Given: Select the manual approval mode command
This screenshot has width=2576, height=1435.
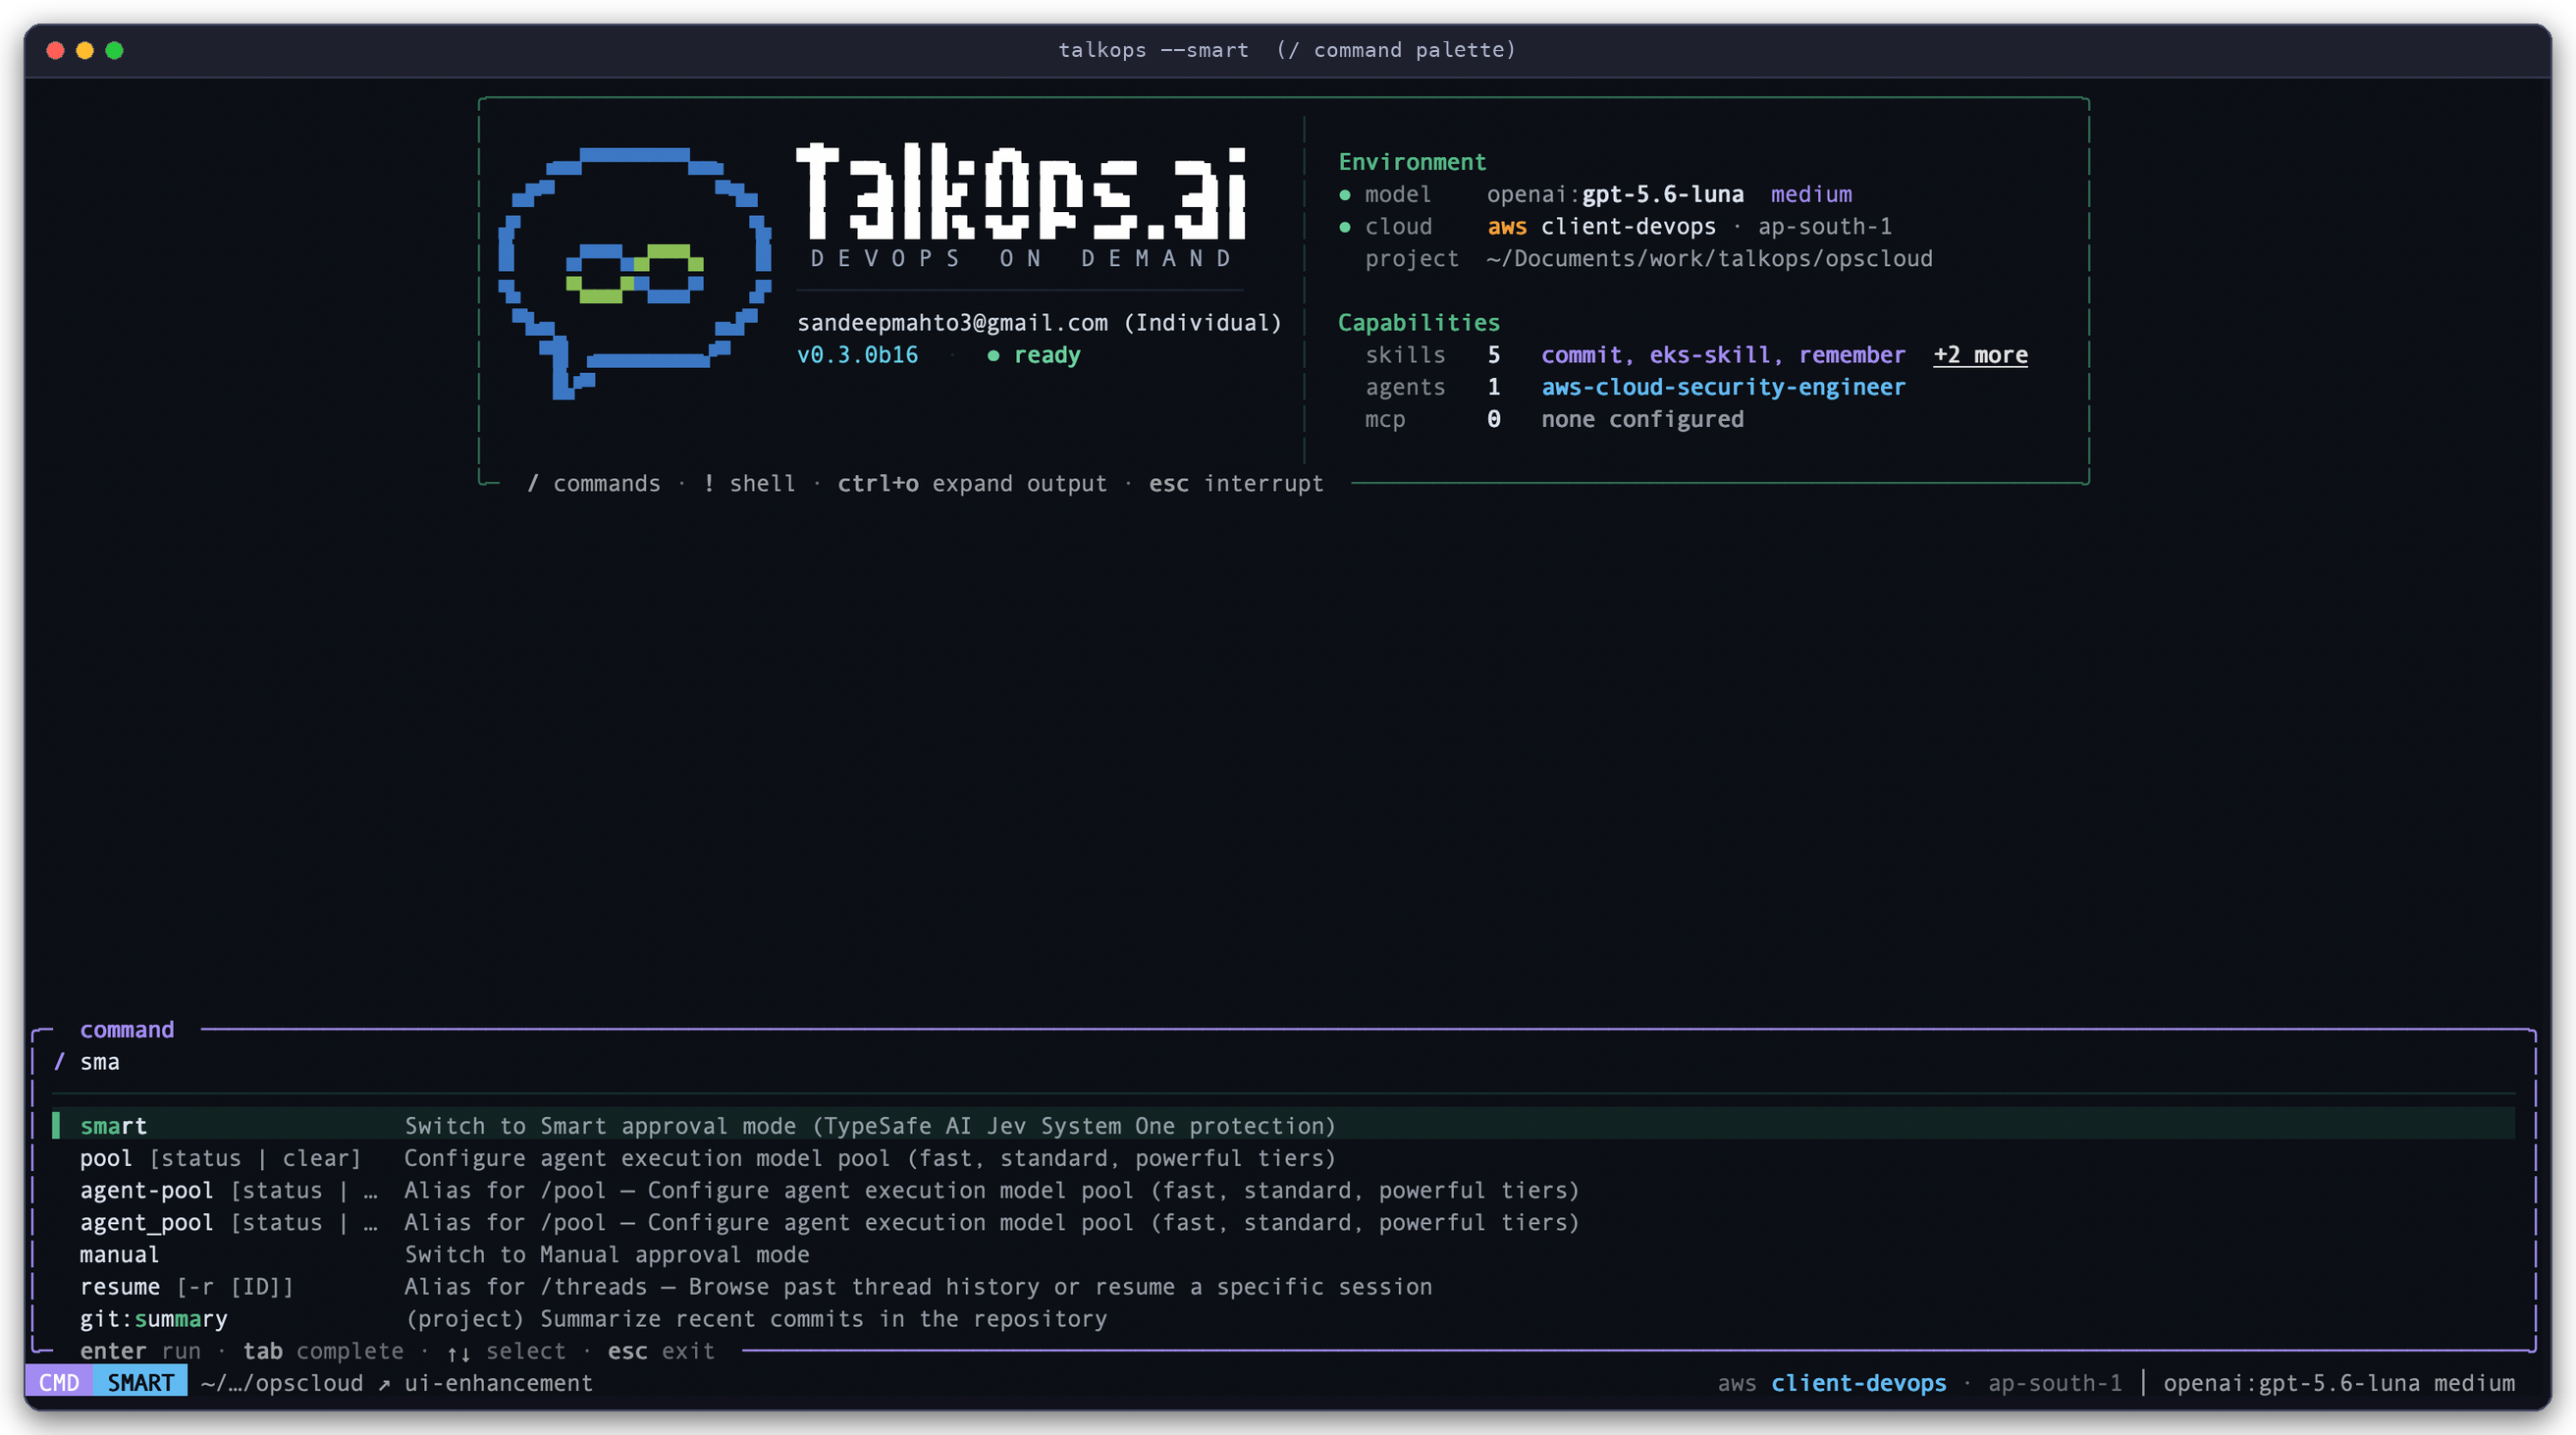Looking at the screenshot, I should pyautogui.click(x=1284, y=1255).
